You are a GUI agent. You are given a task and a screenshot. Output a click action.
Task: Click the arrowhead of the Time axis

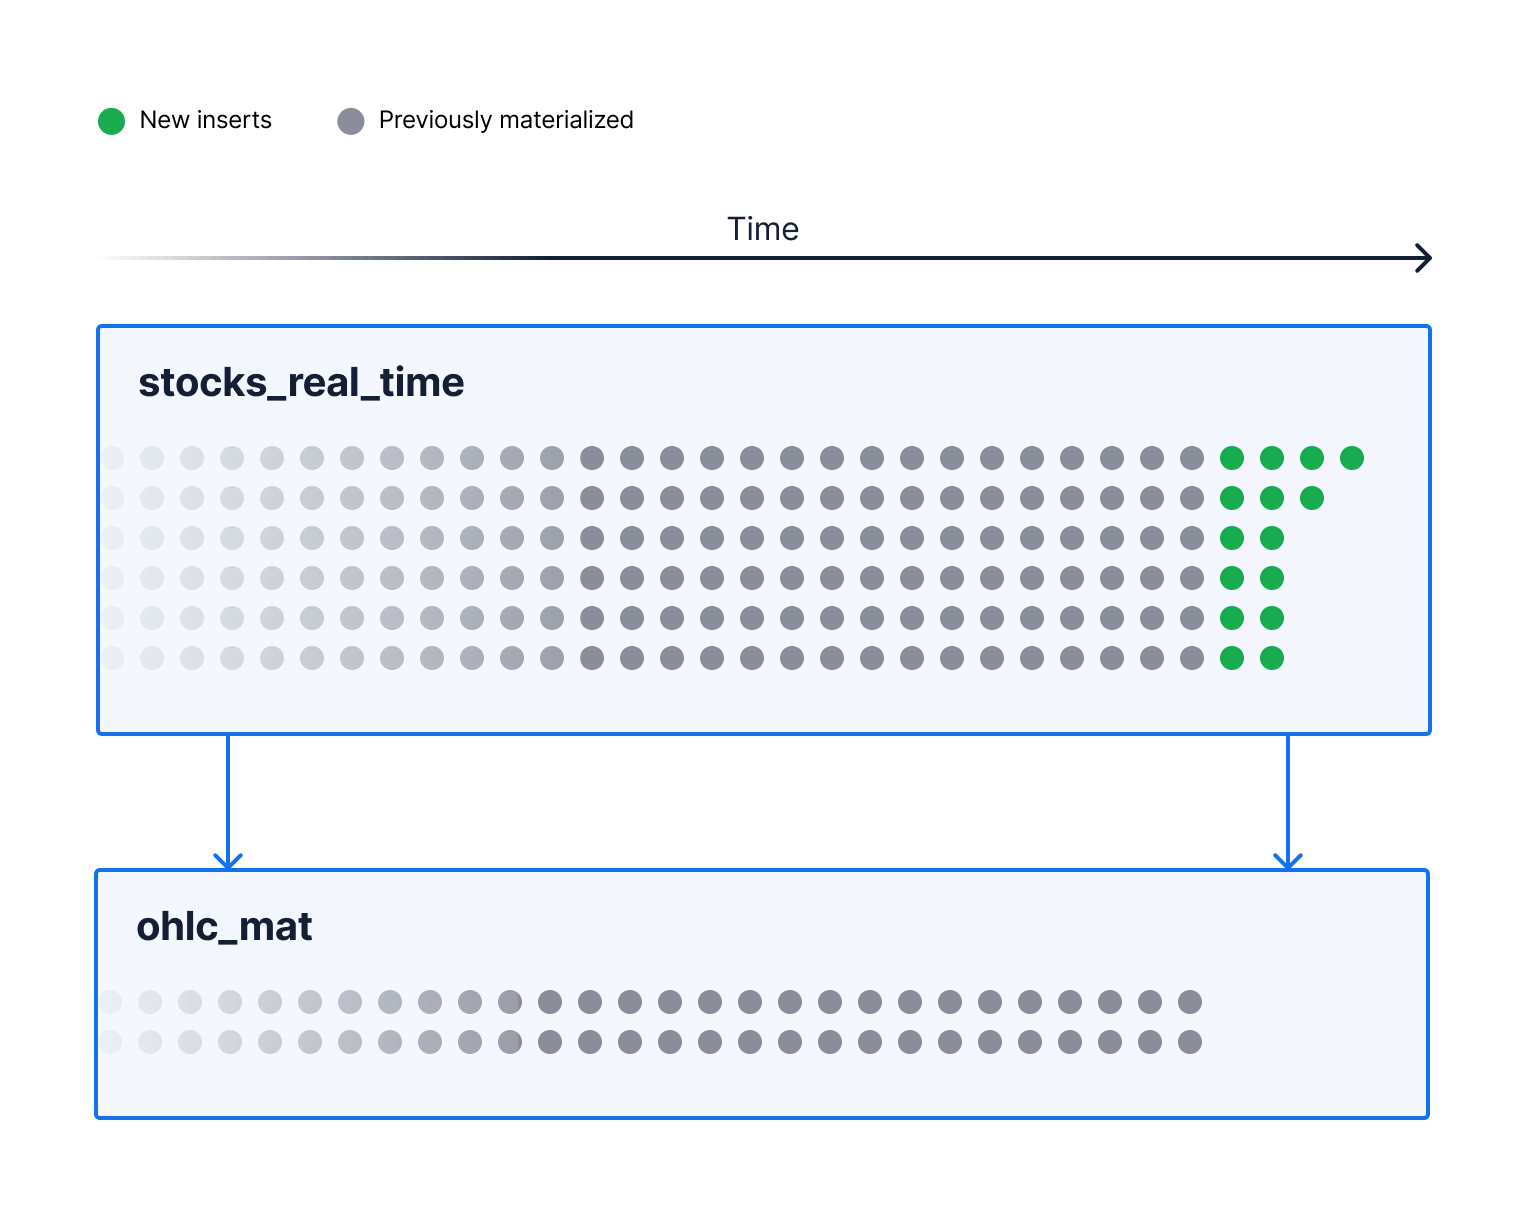[1424, 258]
